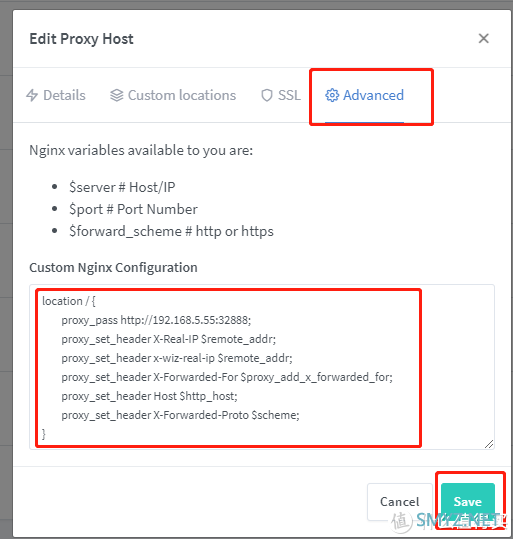This screenshot has width=513, height=539.
Task: Click the lightning bolt icon beside Details
Action: click(x=32, y=95)
